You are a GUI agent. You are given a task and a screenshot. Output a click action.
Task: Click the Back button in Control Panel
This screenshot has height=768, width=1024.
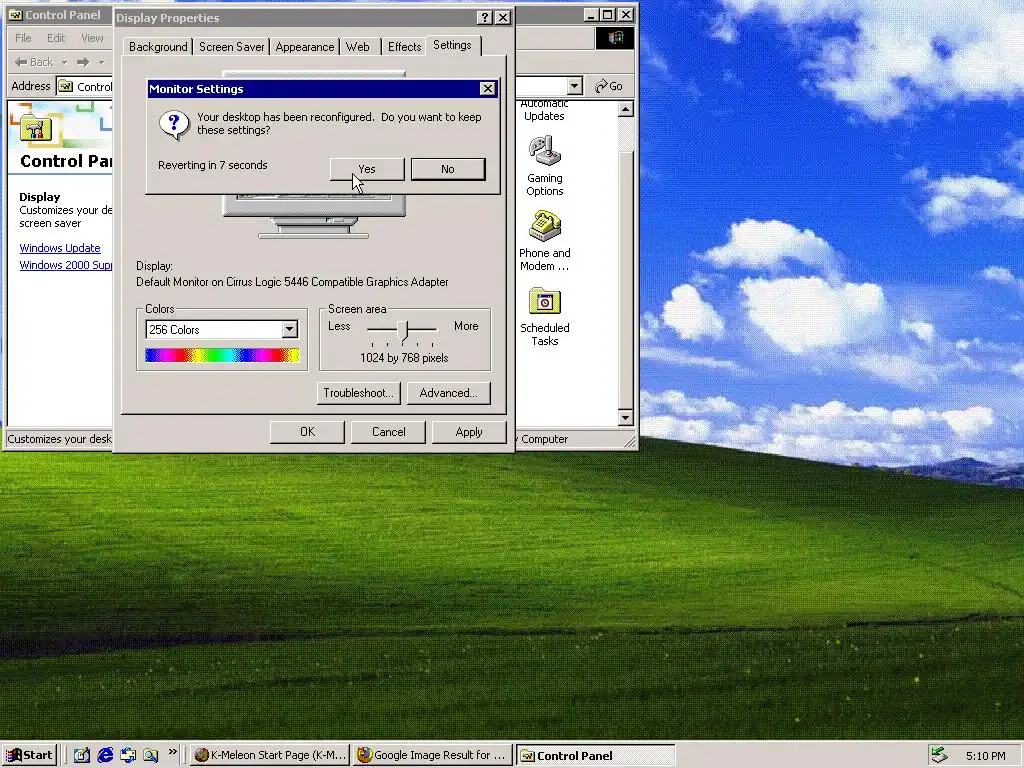34,63
